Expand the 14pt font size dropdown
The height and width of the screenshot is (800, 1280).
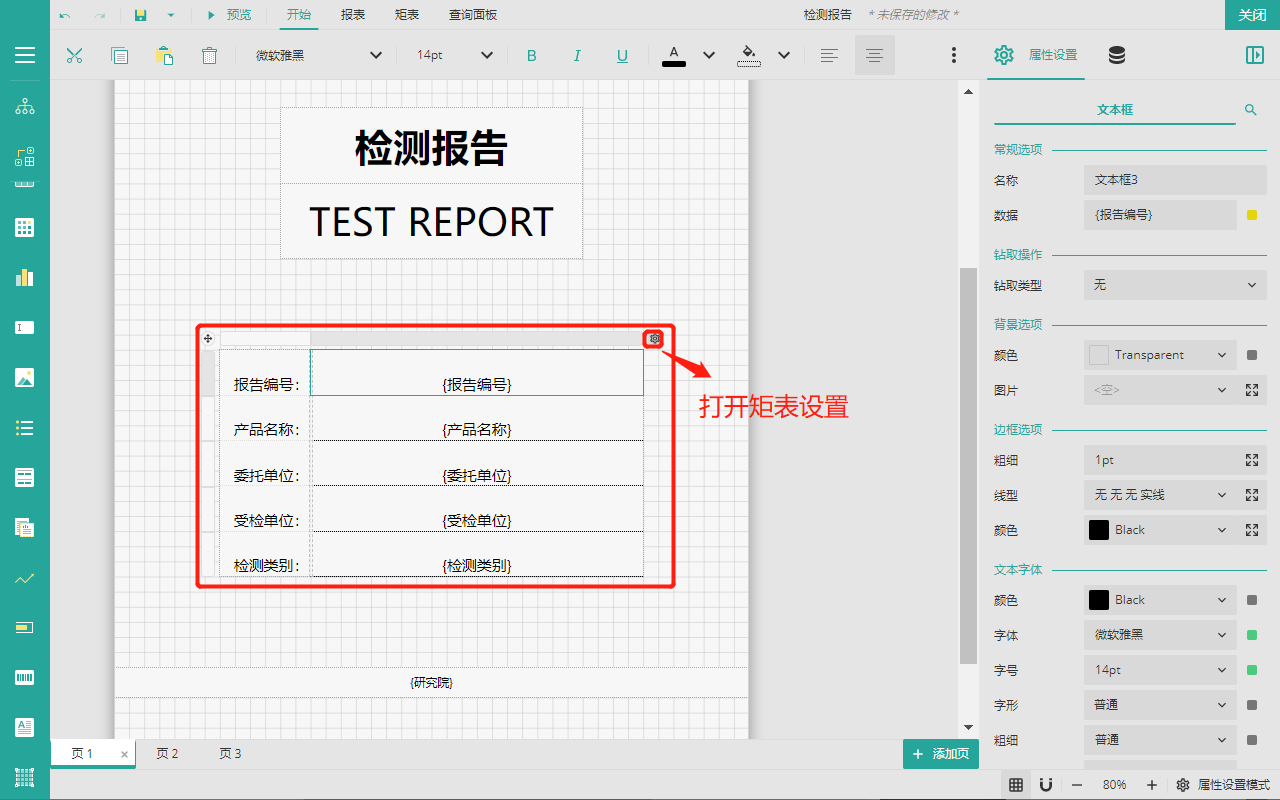pos(455,55)
